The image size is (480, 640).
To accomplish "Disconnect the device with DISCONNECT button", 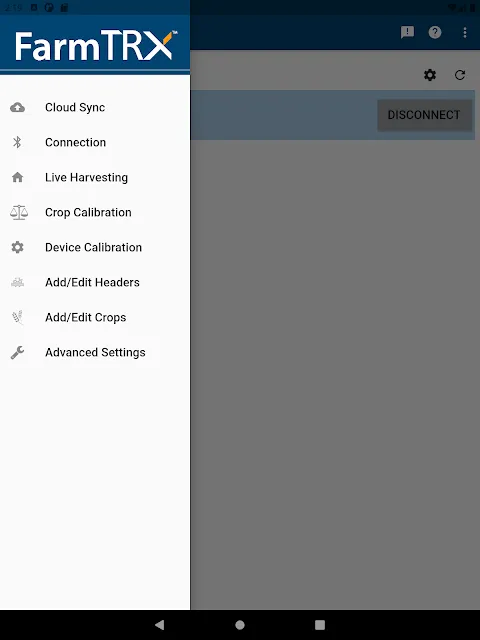I will [x=424, y=115].
